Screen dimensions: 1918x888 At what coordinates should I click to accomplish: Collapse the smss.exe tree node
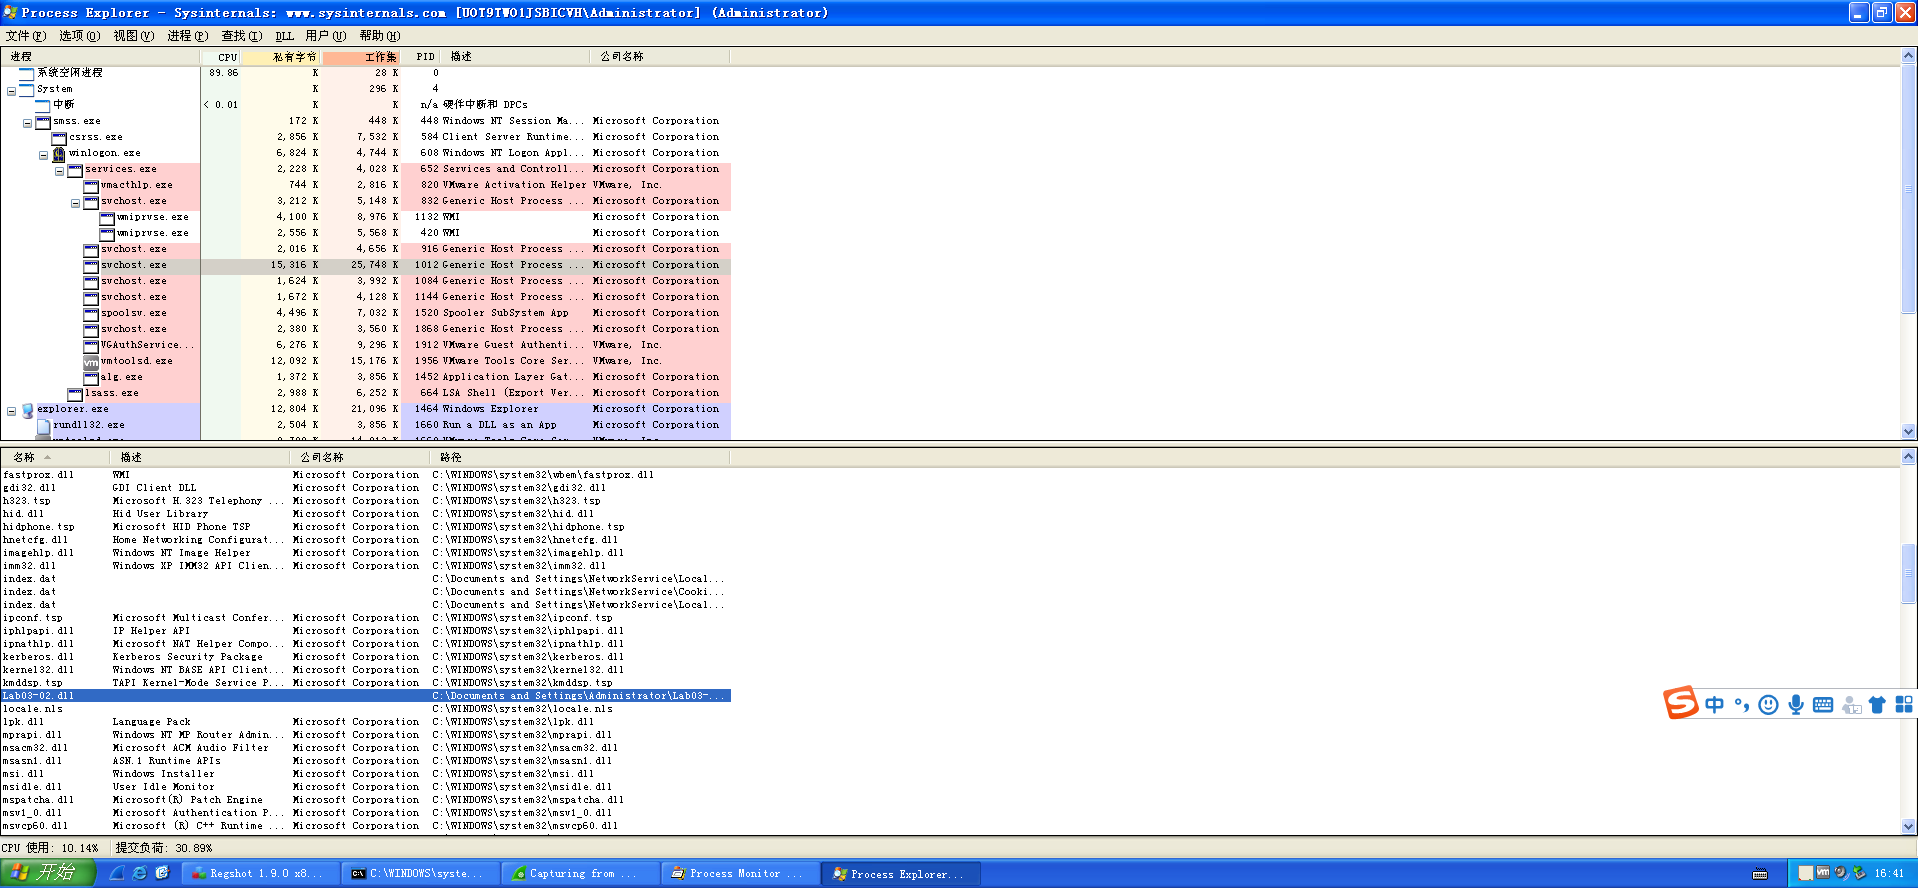[27, 123]
